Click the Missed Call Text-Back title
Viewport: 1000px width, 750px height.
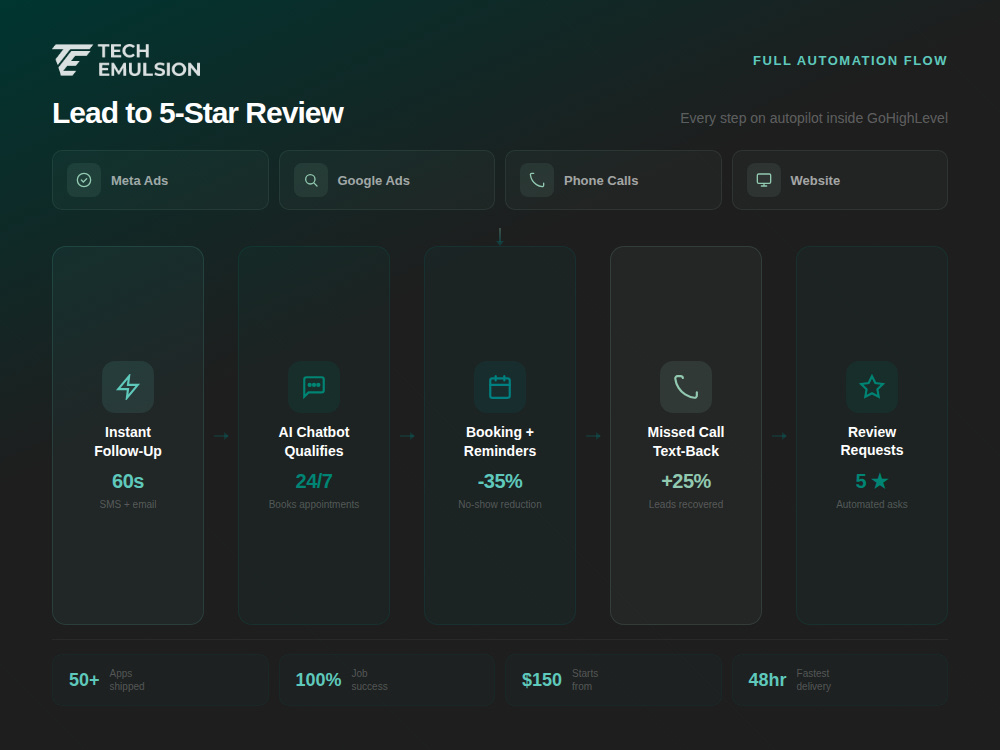tap(686, 441)
